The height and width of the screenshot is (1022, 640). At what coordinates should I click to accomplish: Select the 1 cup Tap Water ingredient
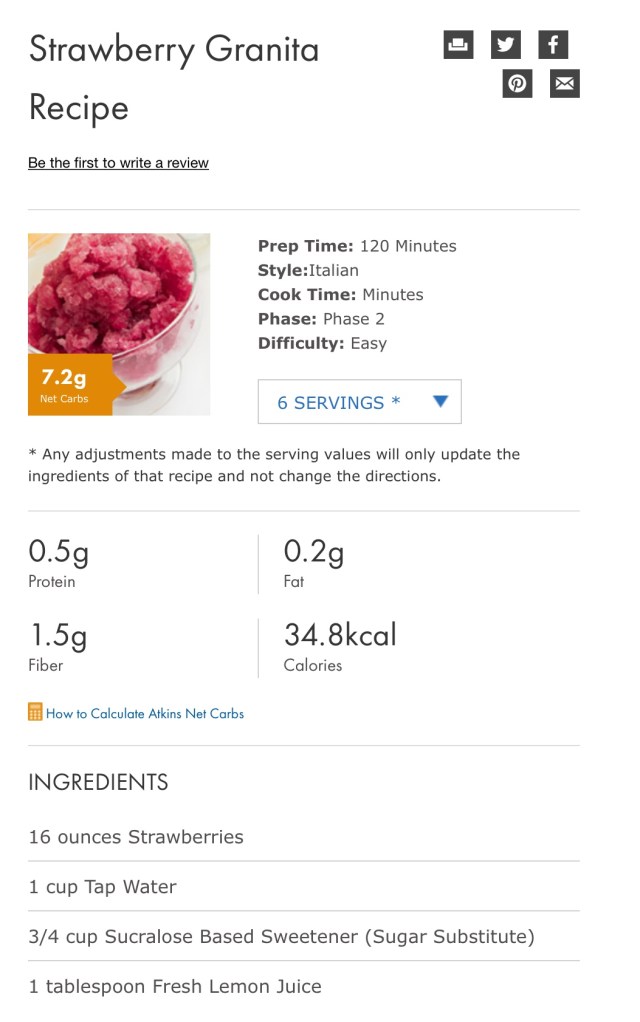coord(102,887)
